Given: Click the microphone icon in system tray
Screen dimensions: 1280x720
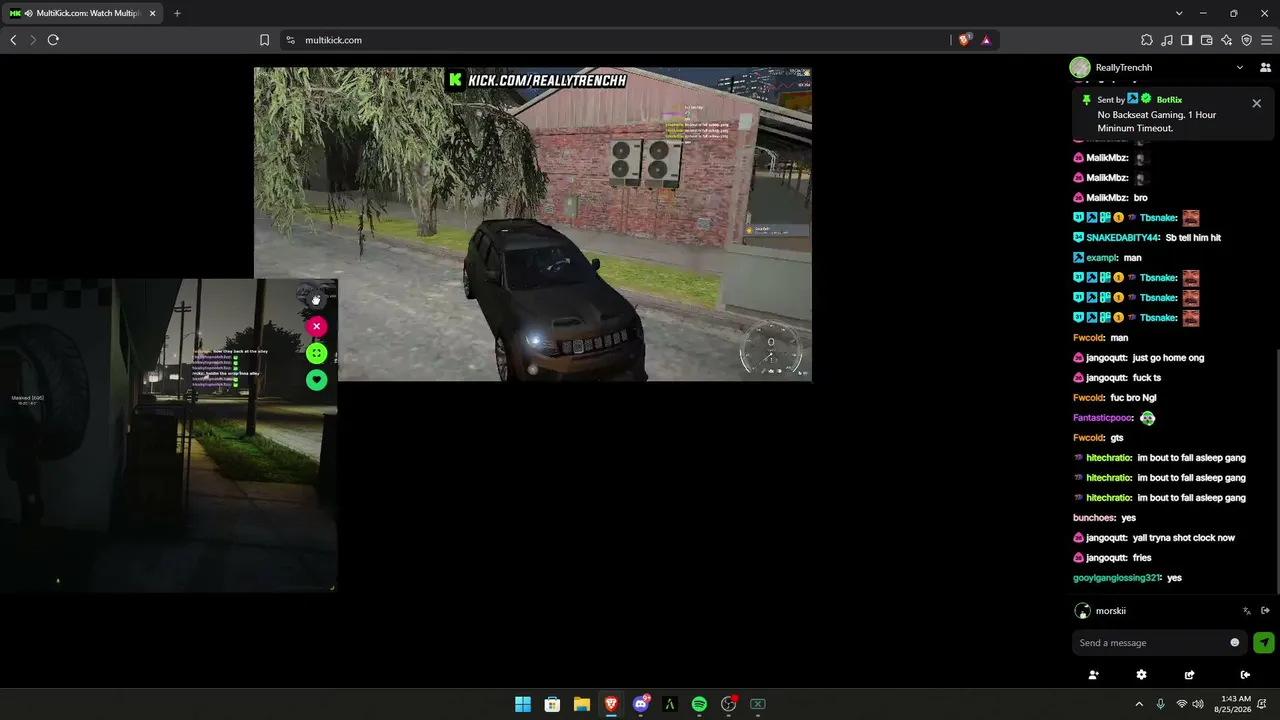Looking at the screenshot, I should [1160, 704].
